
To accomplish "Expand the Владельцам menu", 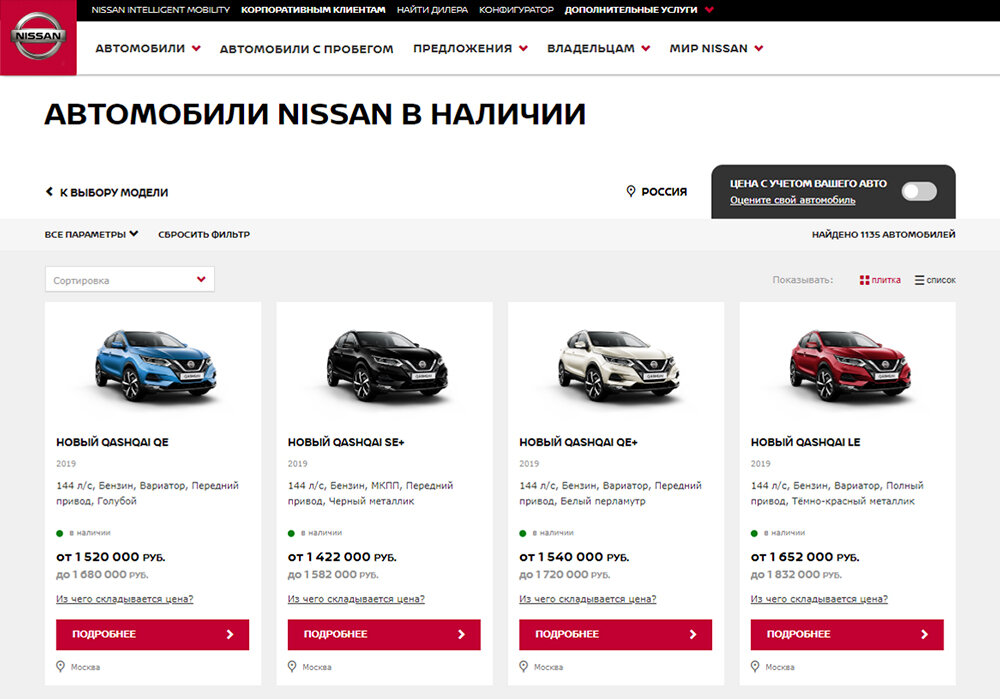I will pyautogui.click(x=598, y=48).
